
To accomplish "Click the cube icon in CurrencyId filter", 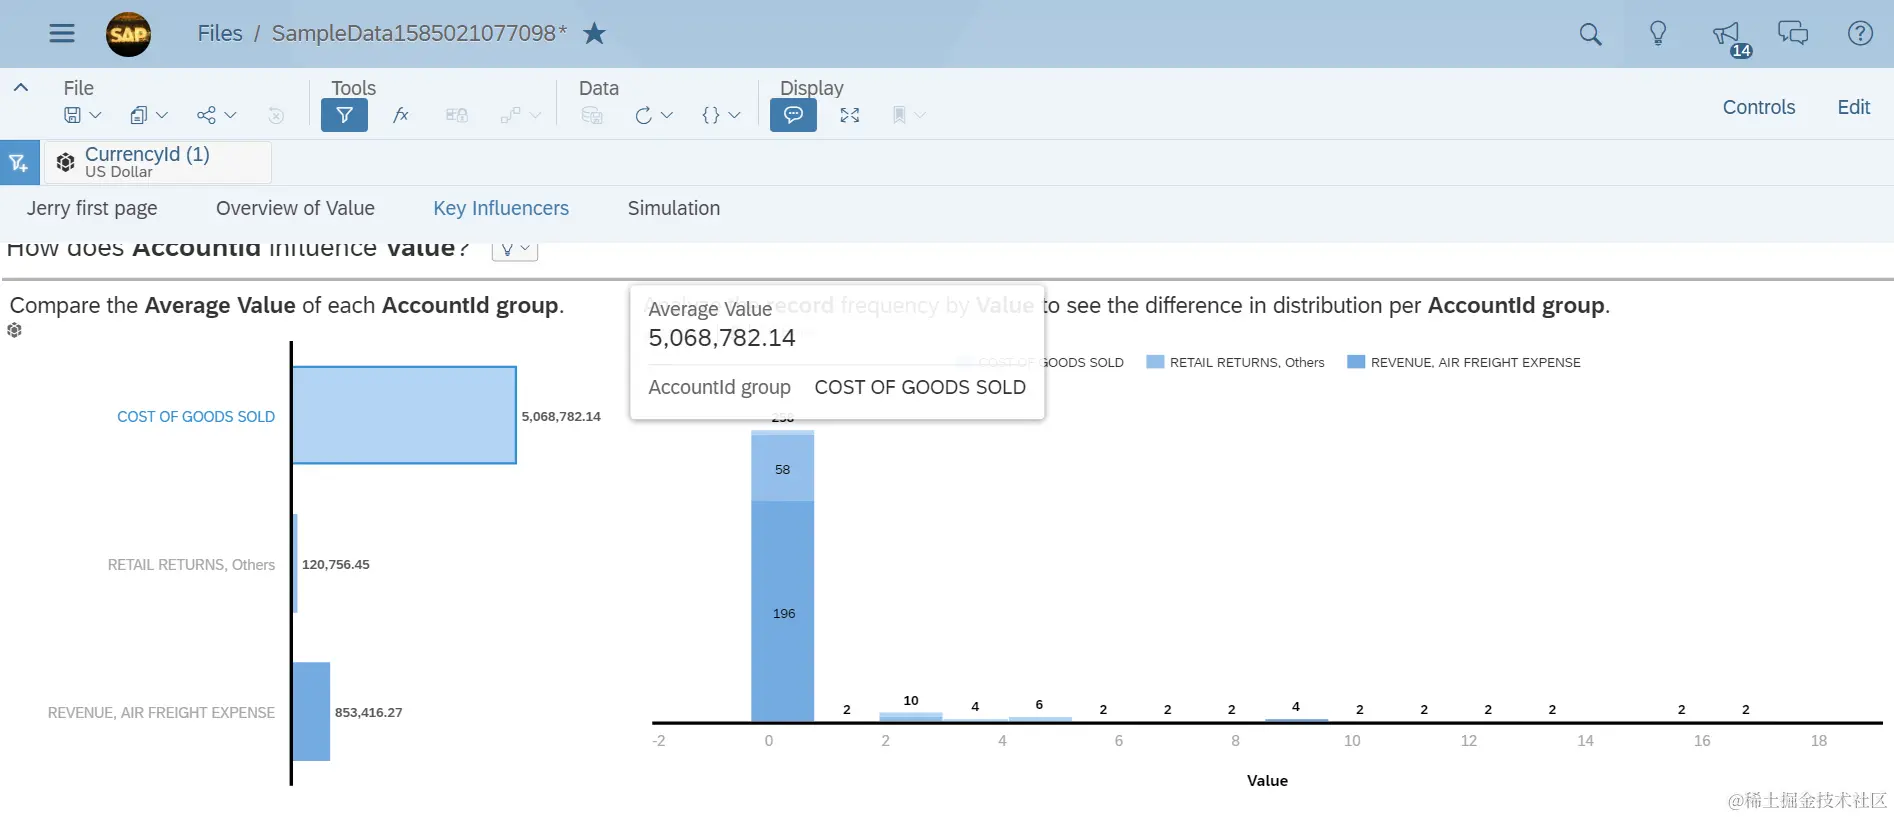I will [x=65, y=162].
